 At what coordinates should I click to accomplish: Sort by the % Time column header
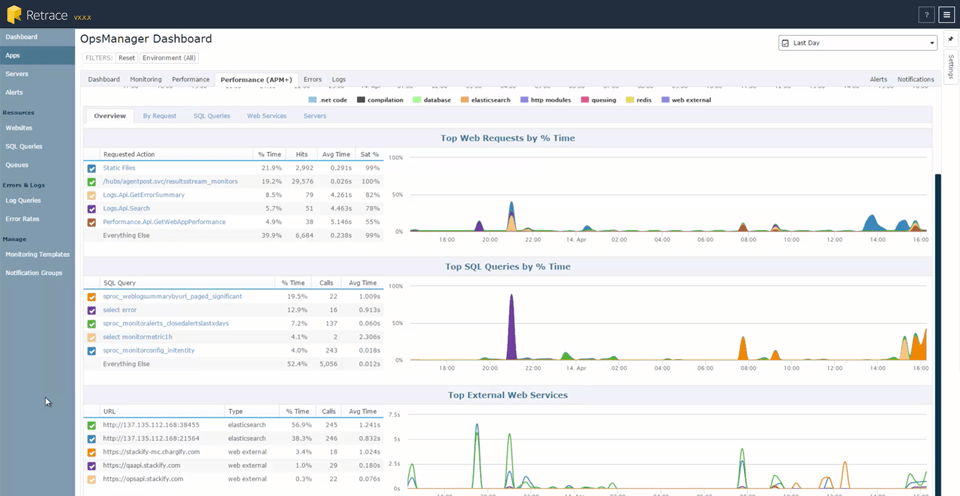pos(269,155)
